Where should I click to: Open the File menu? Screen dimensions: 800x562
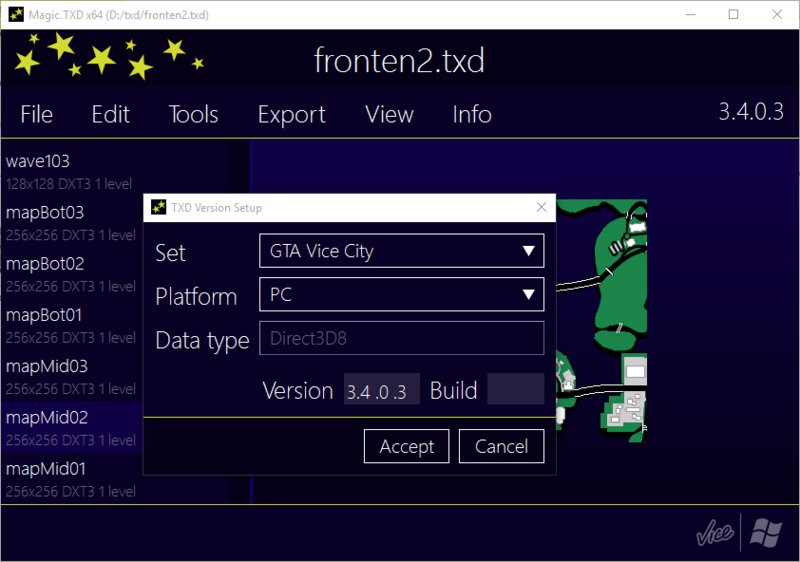pyautogui.click(x=37, y=114)
